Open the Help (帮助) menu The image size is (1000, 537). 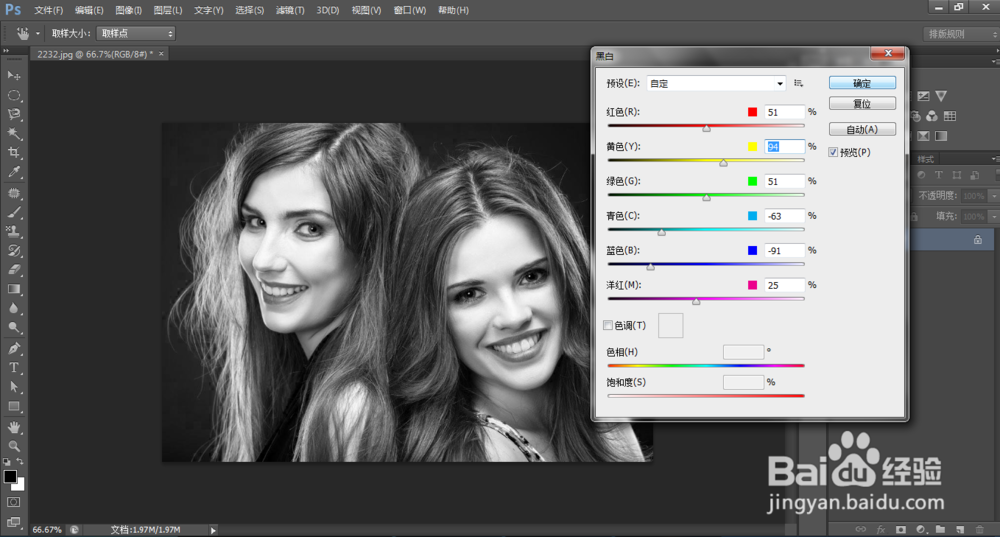[453, 10]
